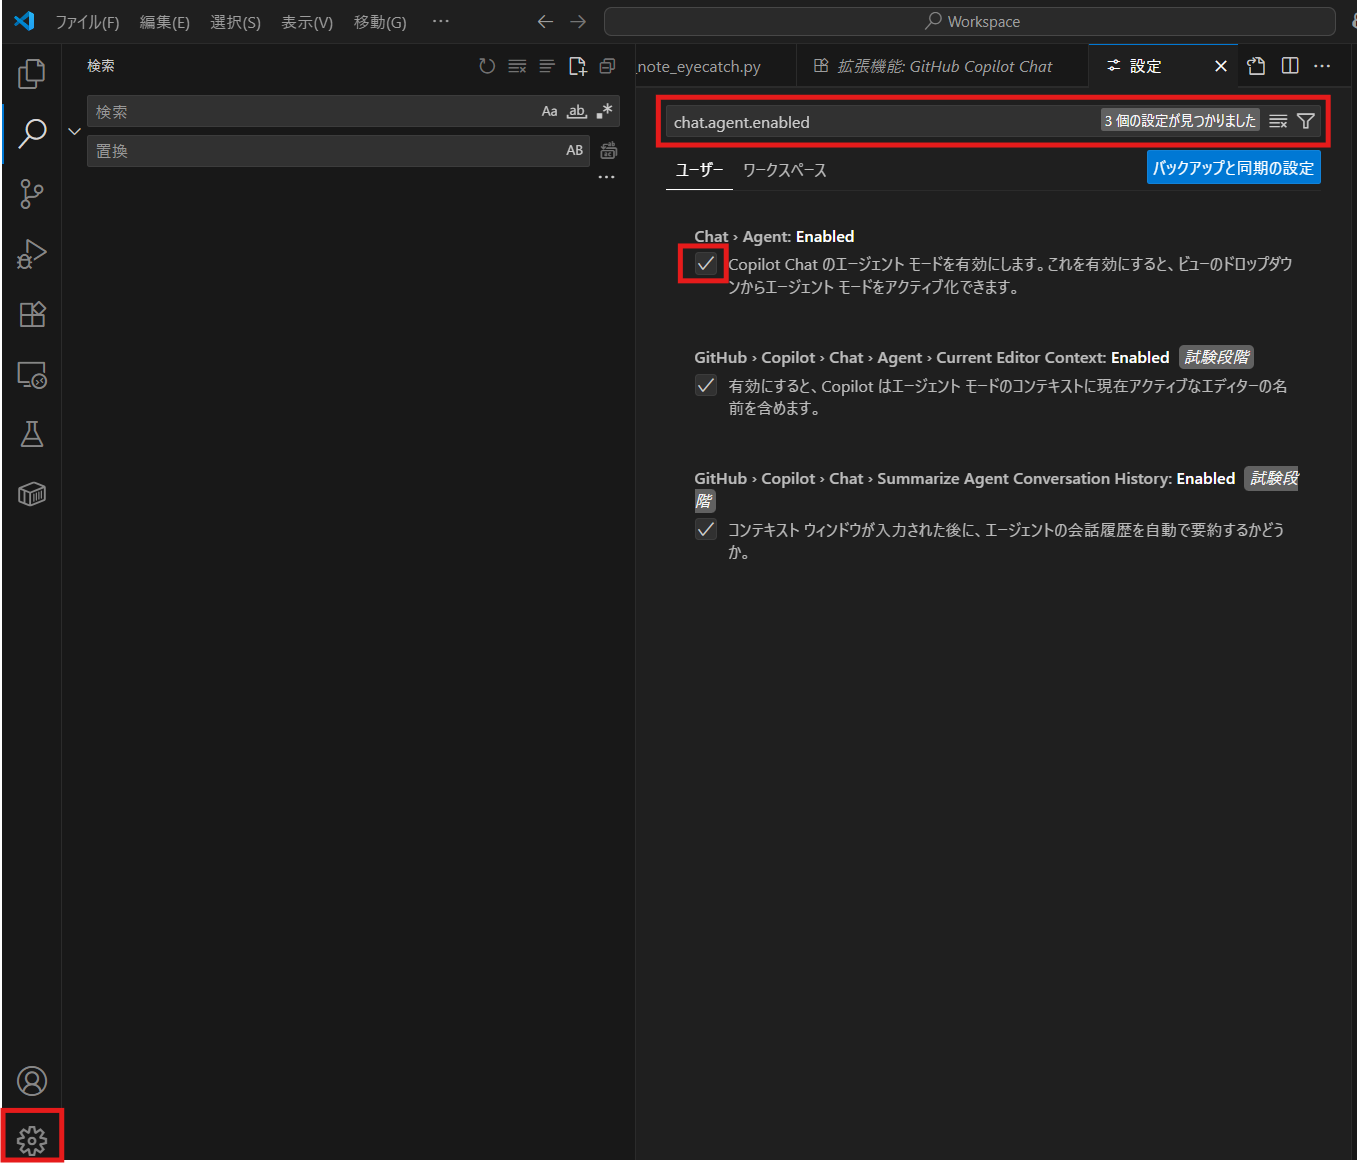Expand hidden menu bar items ellipsis
The image size is (1357, 1163).
[x=440, y=21]
